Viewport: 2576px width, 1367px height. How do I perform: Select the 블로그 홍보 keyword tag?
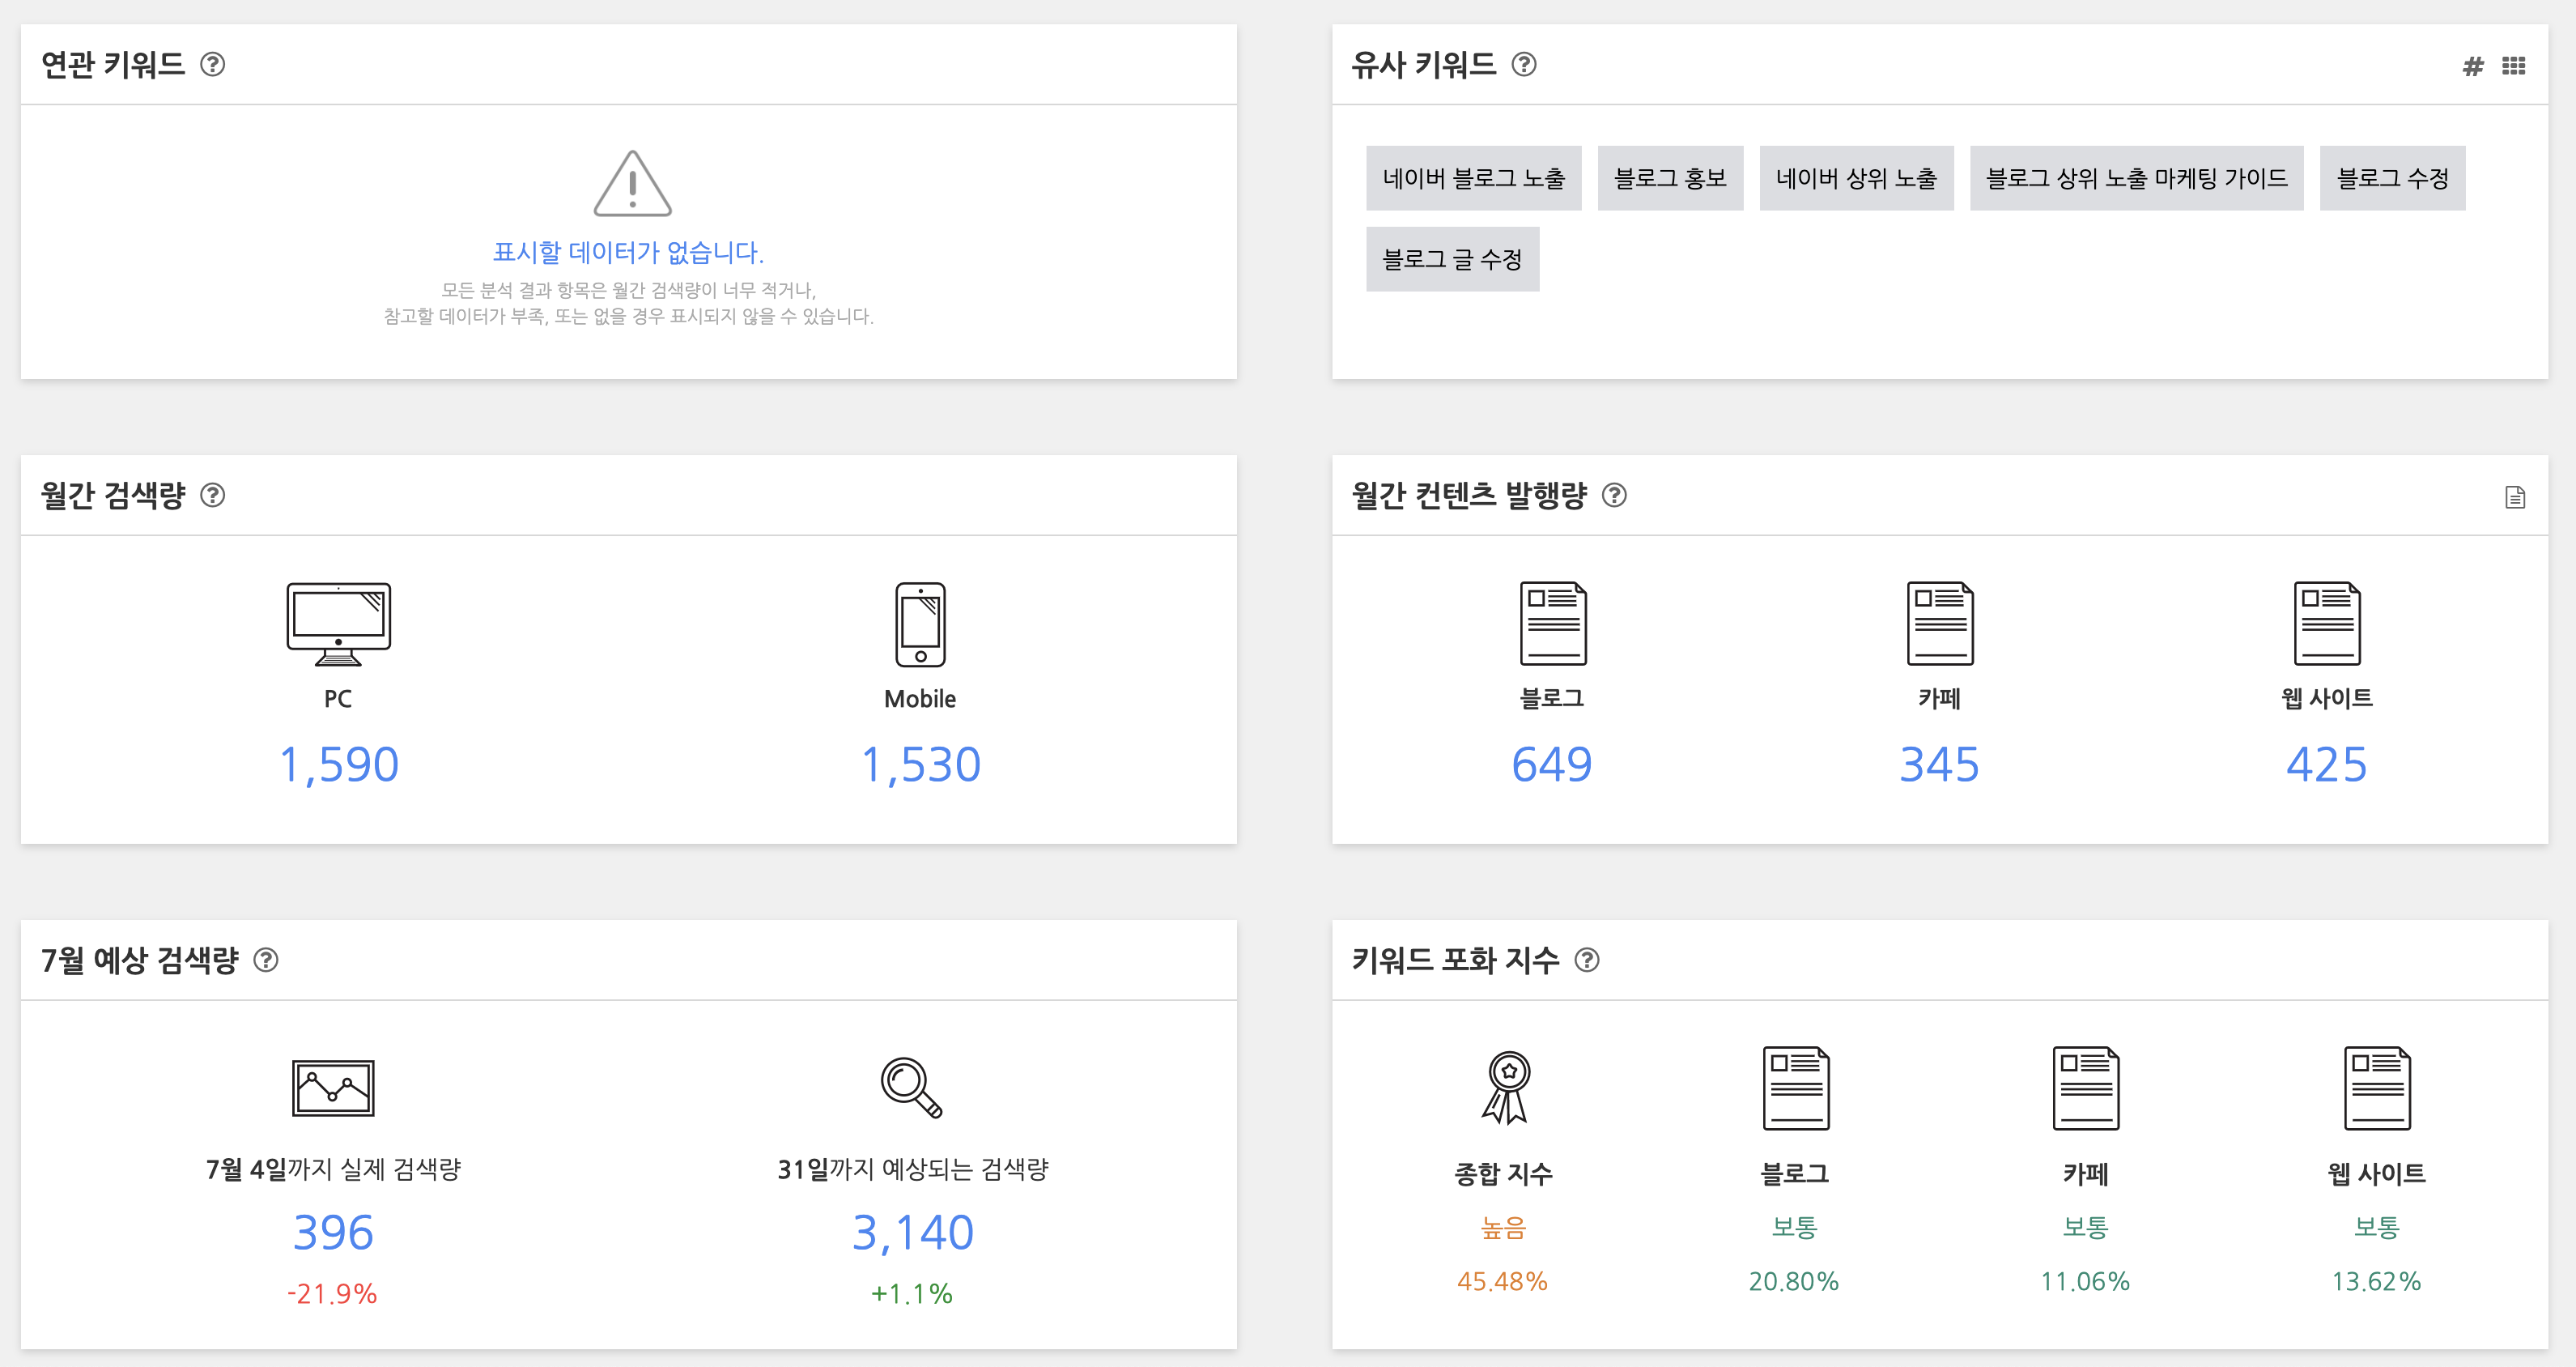point(1670,178)
